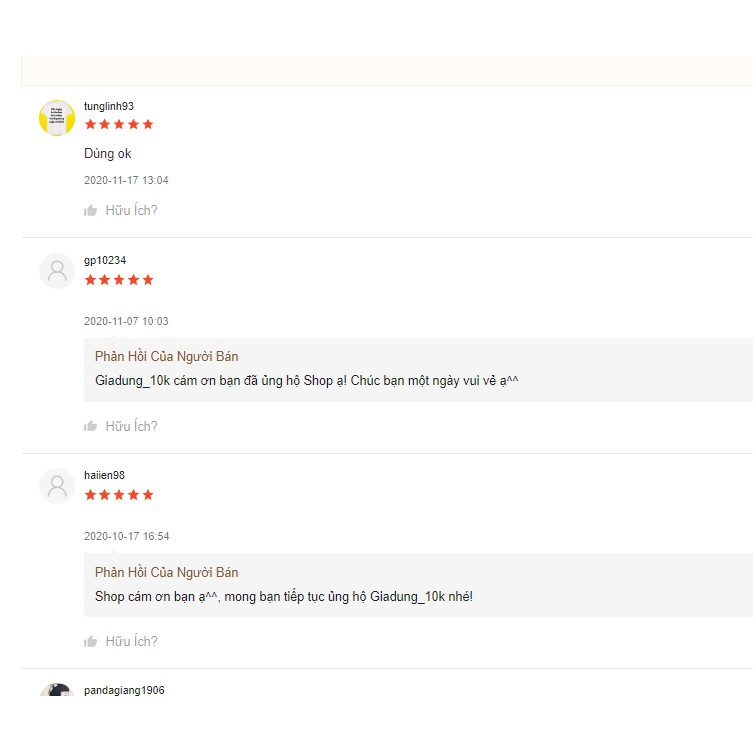Click thumbs-up icon under haiien98's review
Screen dimensions: 753x753
click(91, 641)
